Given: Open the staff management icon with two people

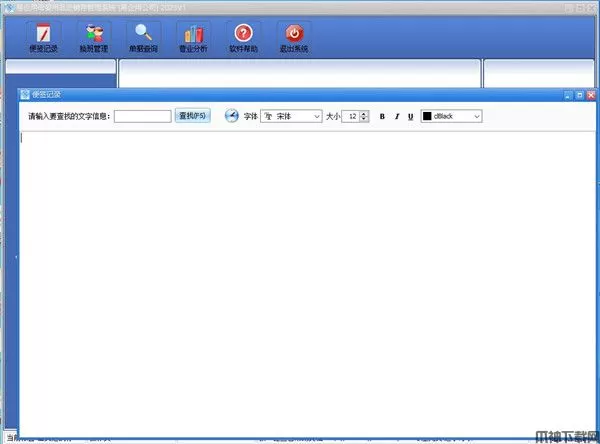Looking at the screenshot, I should pyautogui.click(x=94, y=38).
